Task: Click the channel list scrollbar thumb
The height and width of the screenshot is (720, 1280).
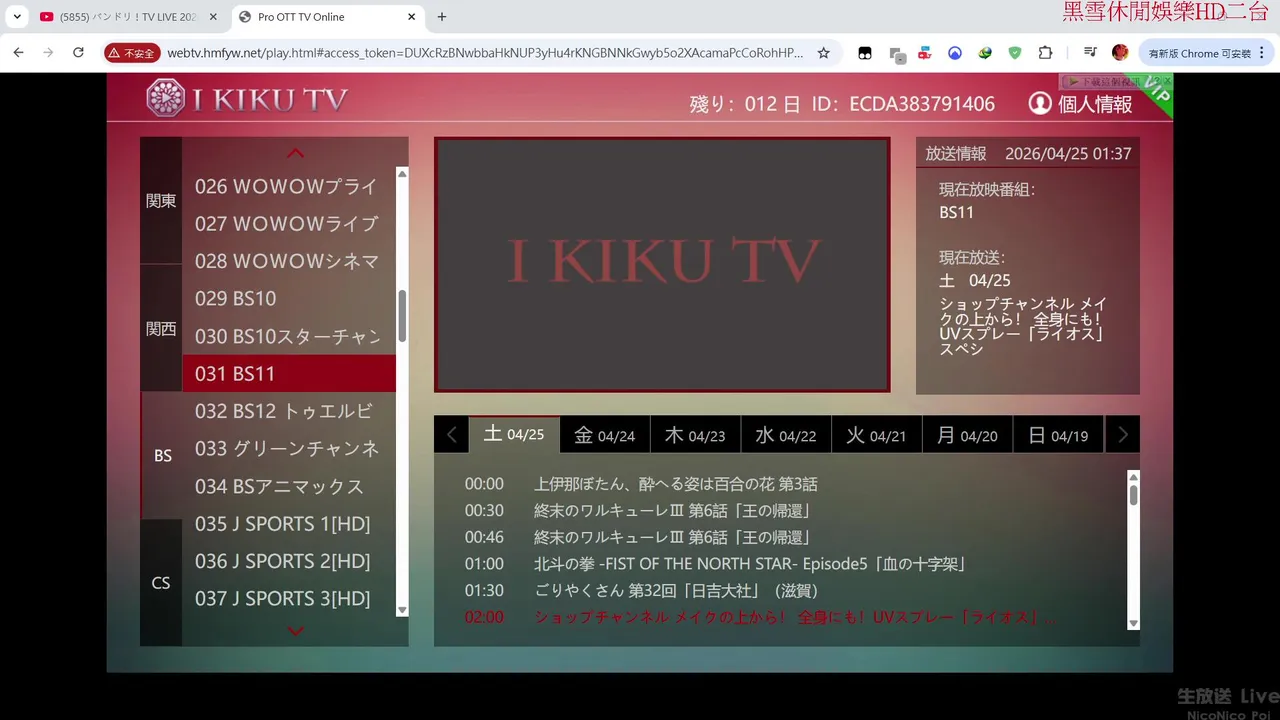Action: (x=402, y=316)
